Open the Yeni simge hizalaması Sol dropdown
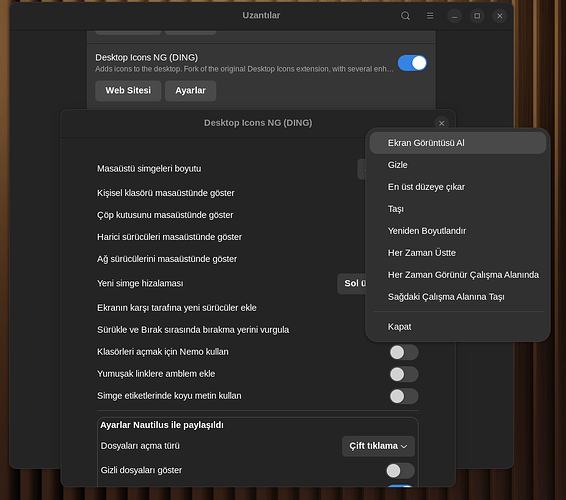Screen dimensions: 566x500 (352, 283)
